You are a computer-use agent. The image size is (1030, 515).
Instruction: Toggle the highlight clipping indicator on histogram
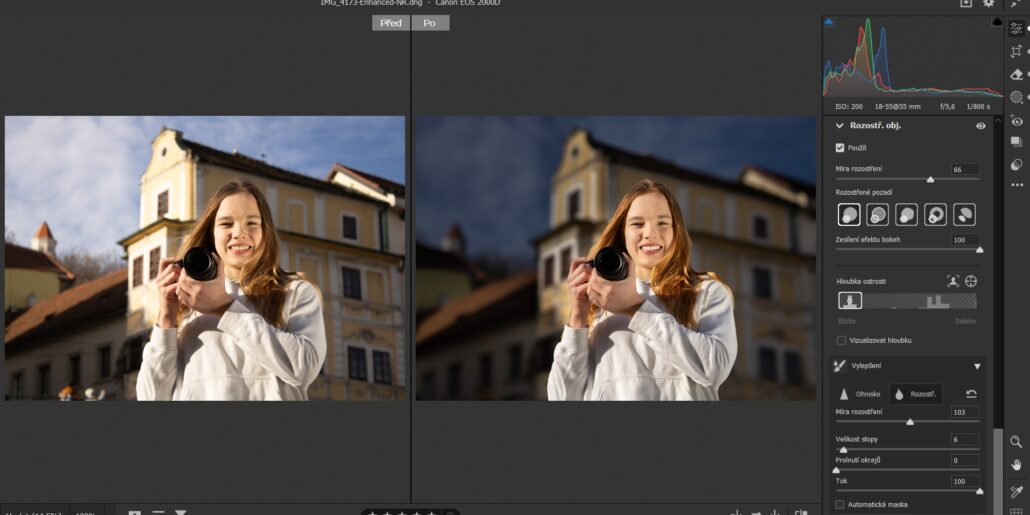(x=997, y=22)
